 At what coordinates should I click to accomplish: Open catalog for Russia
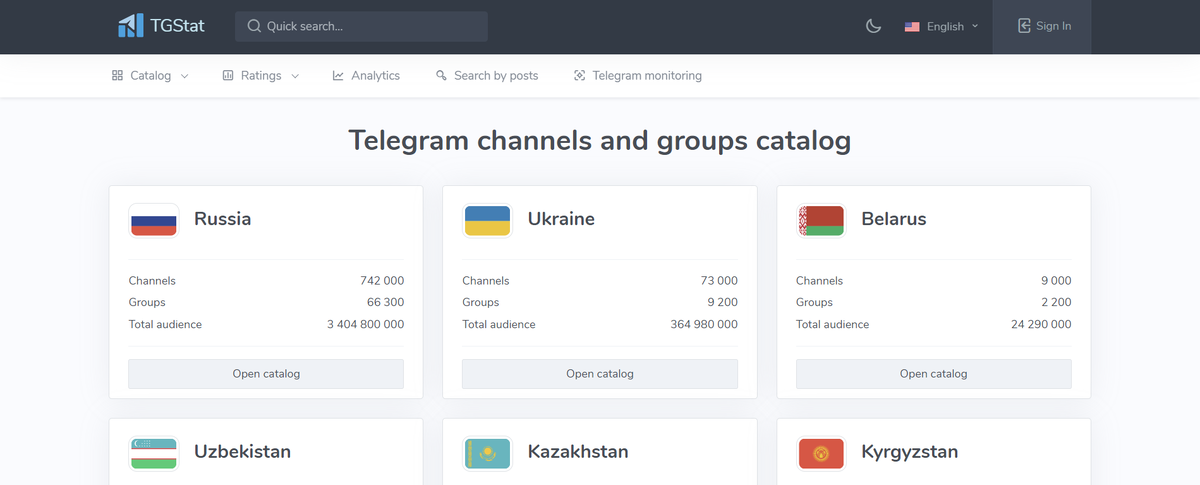click(x=266, y=374)
